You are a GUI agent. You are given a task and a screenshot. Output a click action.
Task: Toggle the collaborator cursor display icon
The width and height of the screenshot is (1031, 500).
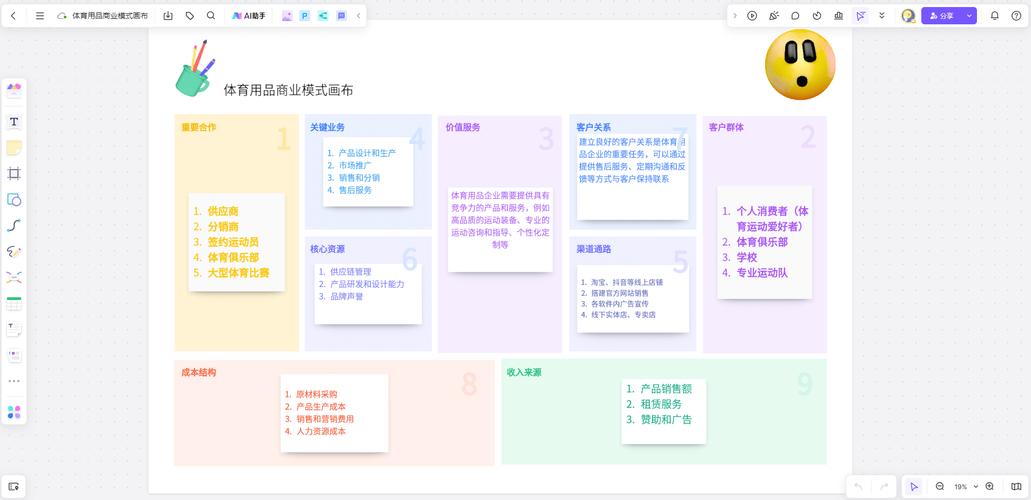coord(860,16)
